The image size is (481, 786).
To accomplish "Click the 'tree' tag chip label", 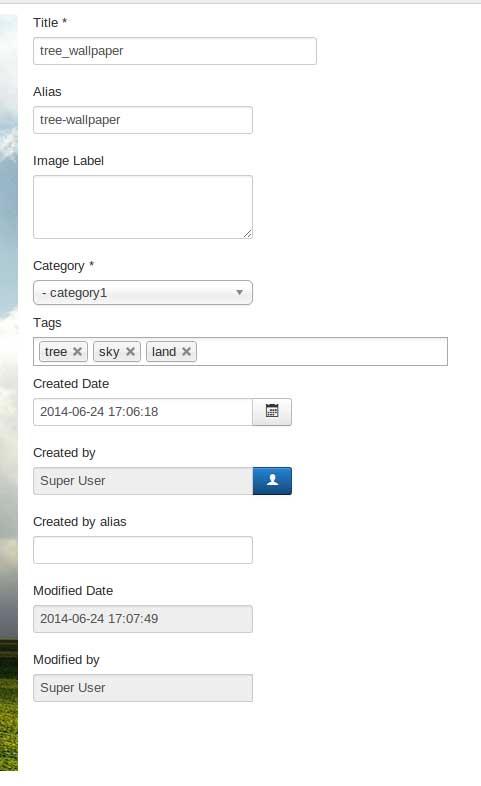I will (x=56, y=351).
